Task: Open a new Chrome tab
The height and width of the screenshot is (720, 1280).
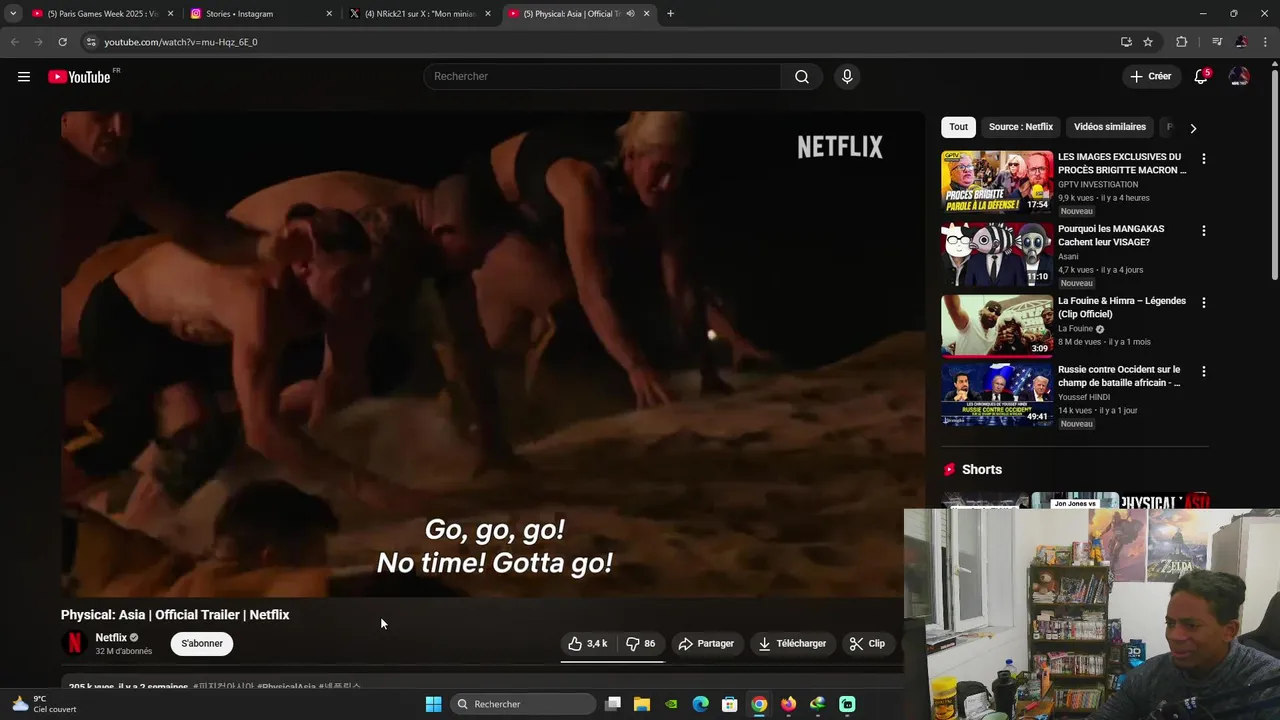Action: click(670, 14)
